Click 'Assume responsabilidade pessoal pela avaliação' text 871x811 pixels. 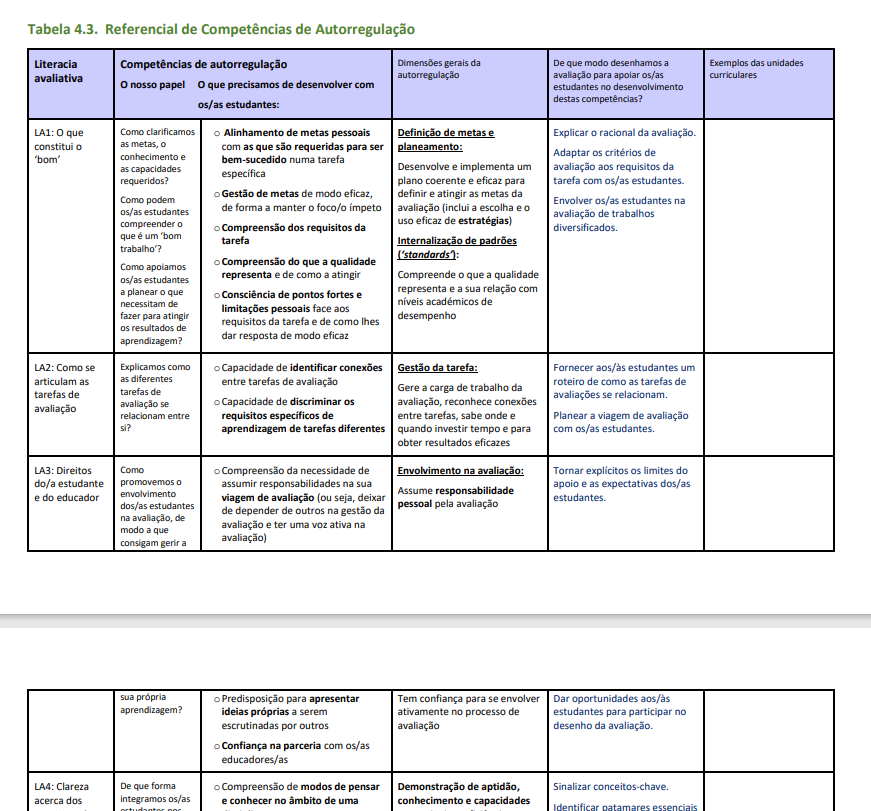pyautogui.click(x=455, y=497)
